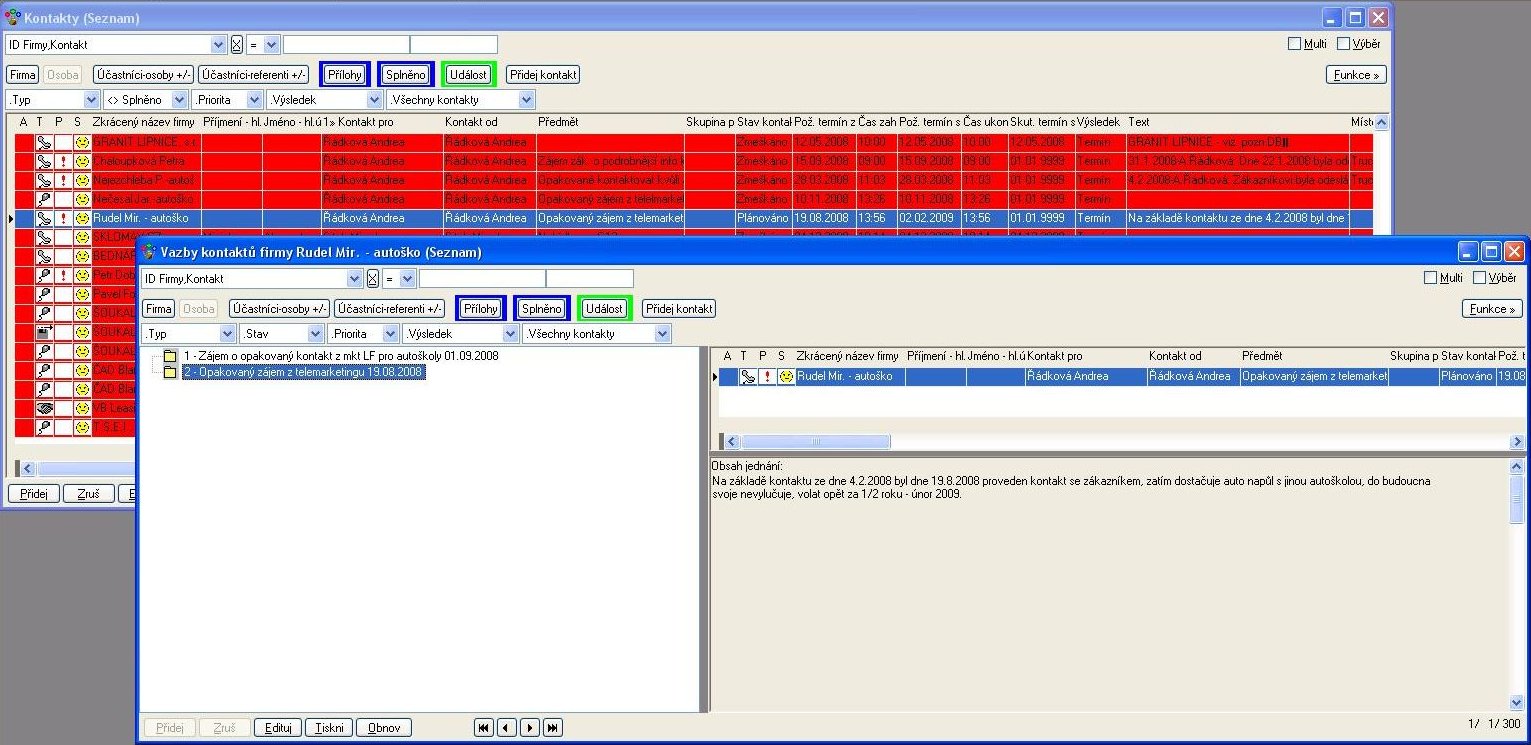The image size is (1531, 745).
Task: Click the Vazby kontaktů window title icon
Action: tap(149, 252)
